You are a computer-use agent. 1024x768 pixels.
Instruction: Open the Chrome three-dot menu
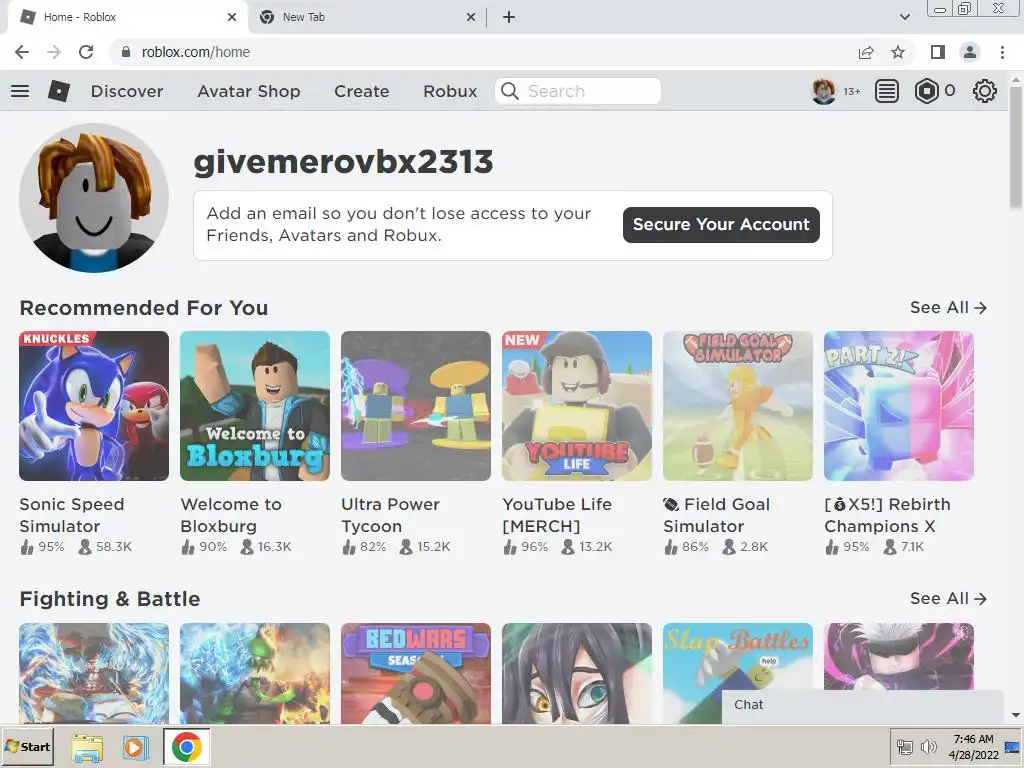(1002, 52)
